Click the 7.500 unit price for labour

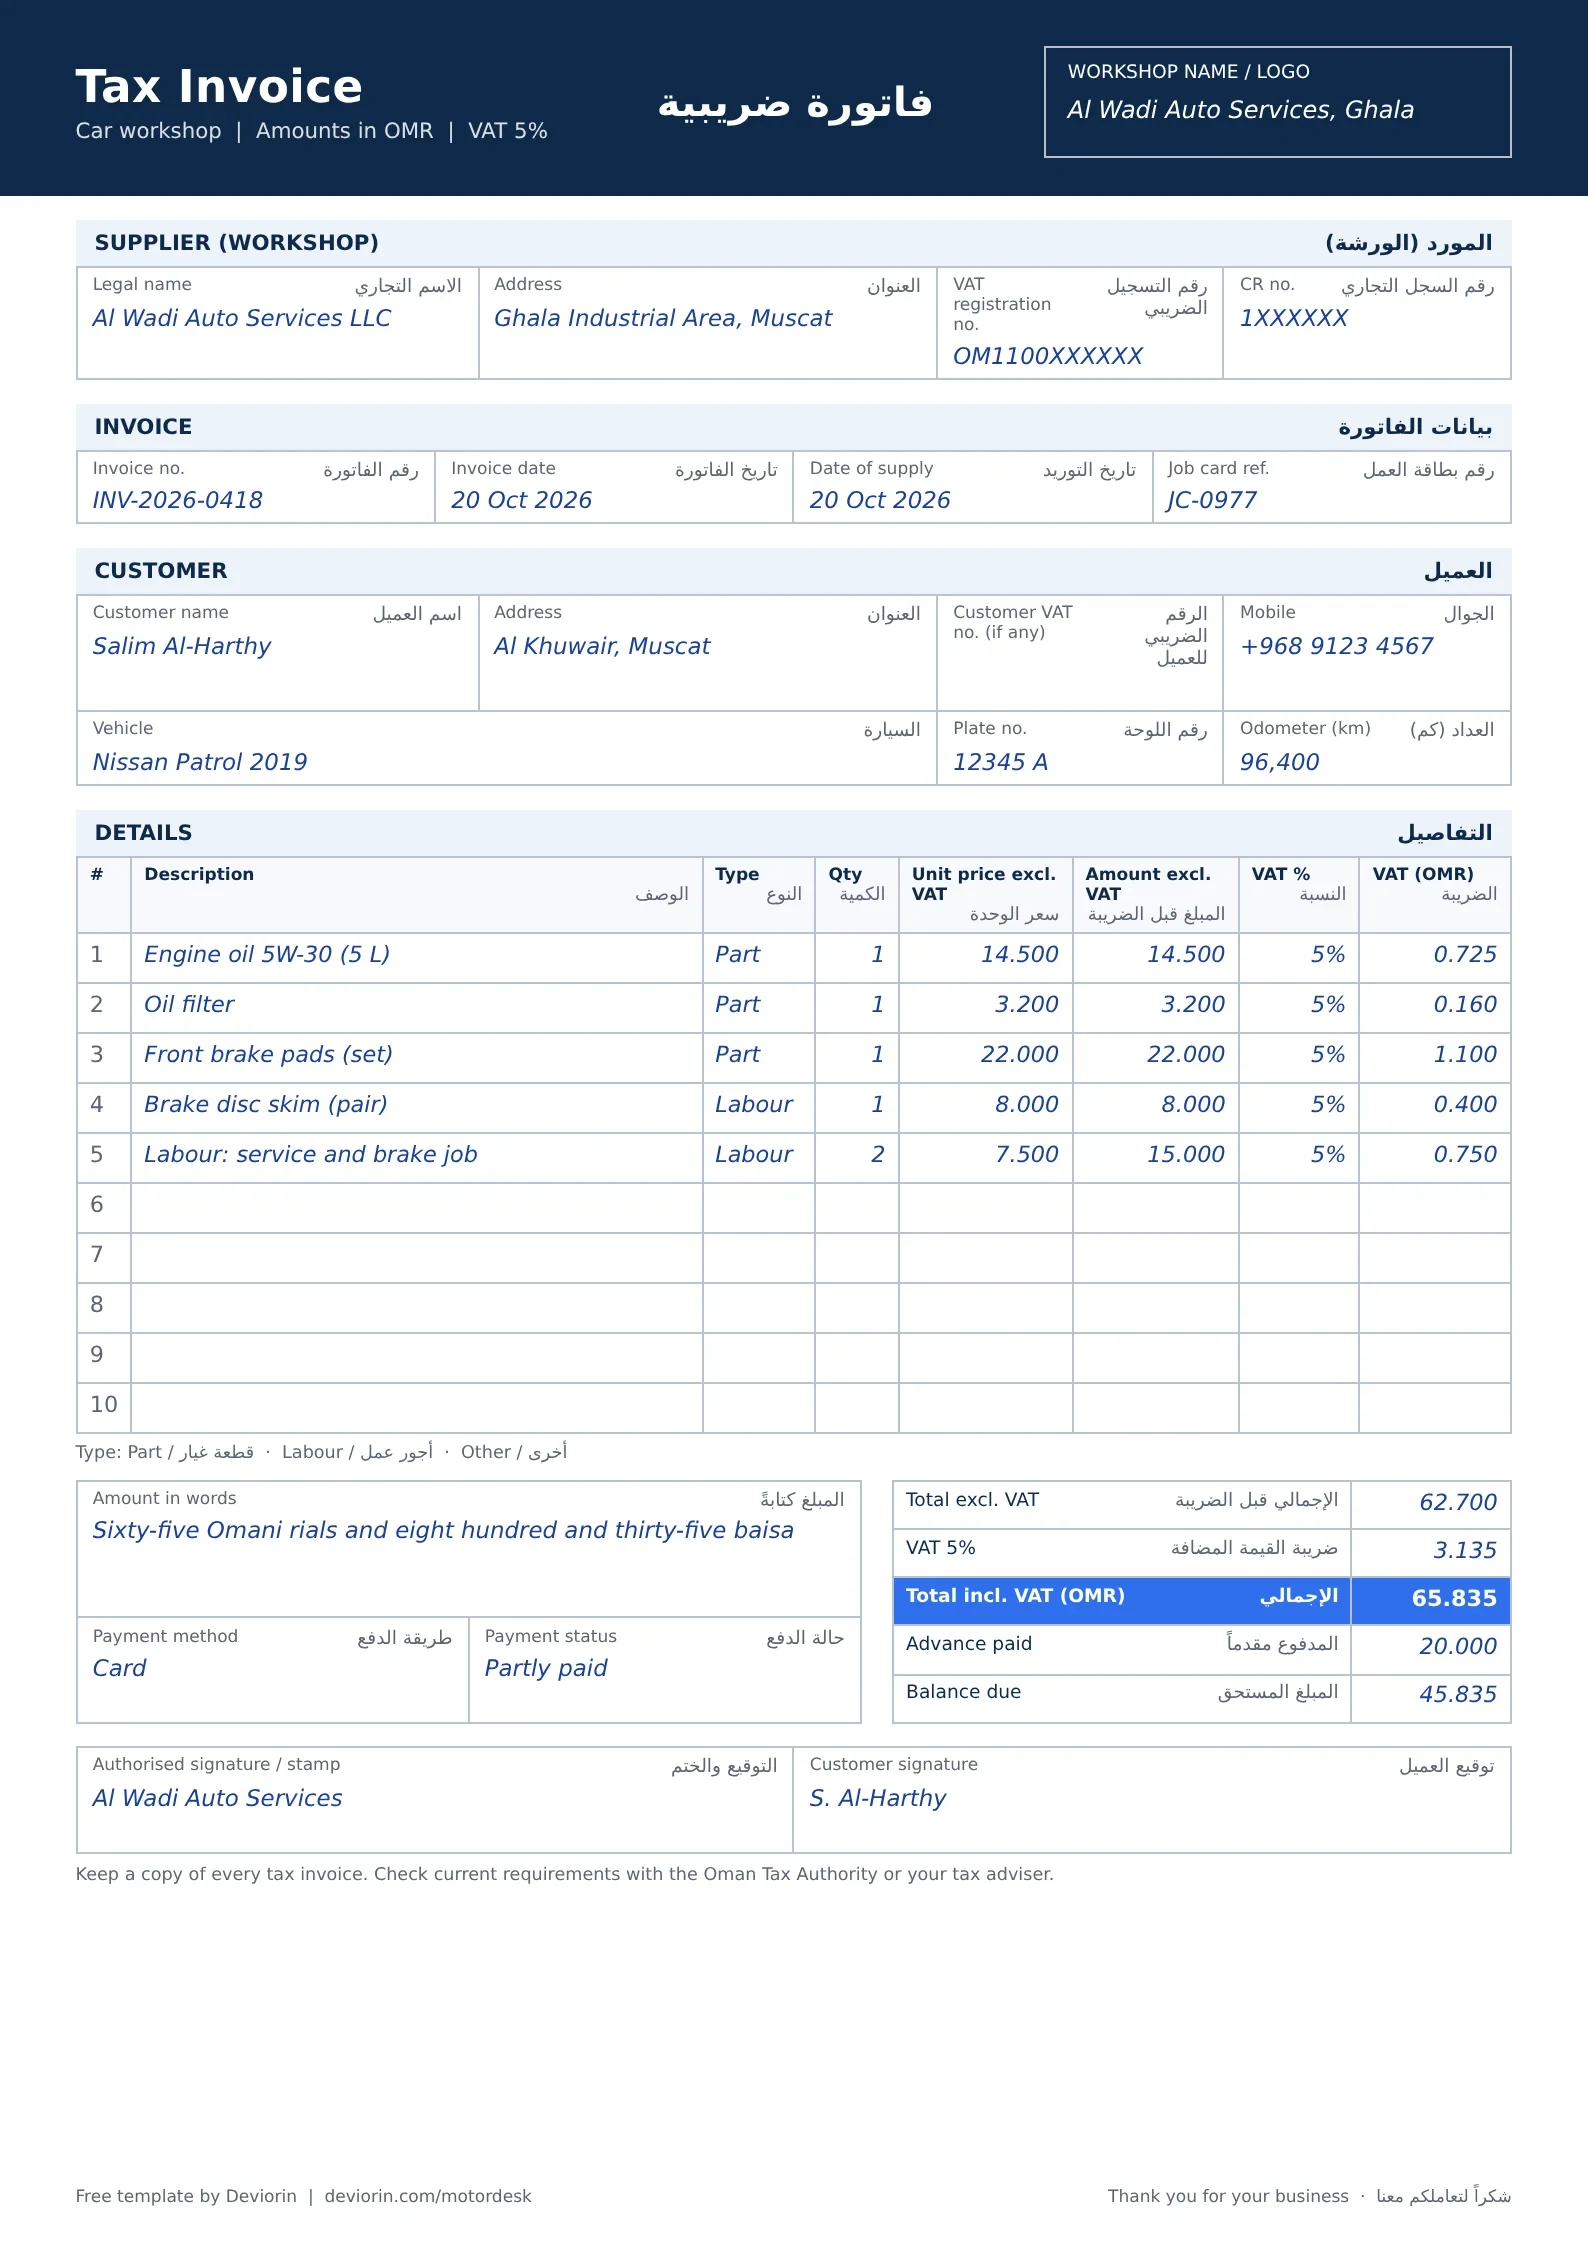1026,1154
